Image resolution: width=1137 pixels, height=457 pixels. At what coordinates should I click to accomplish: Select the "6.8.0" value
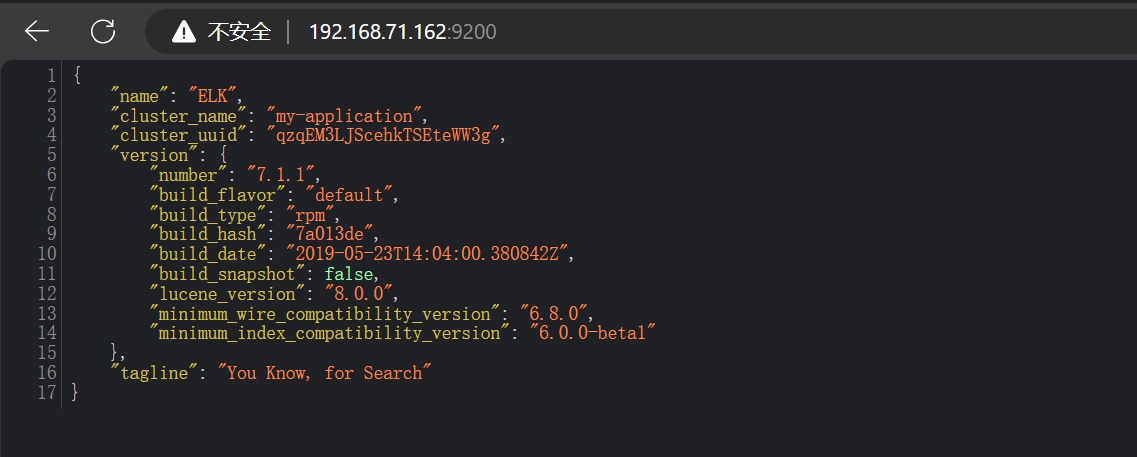[x=555, y=313]
